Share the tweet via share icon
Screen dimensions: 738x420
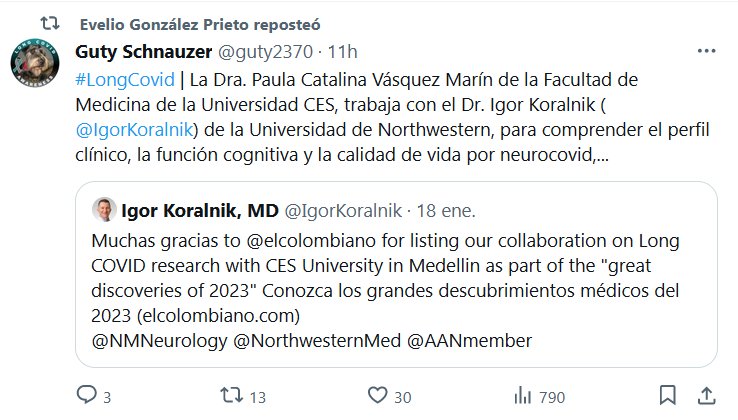tap(707, 396)
